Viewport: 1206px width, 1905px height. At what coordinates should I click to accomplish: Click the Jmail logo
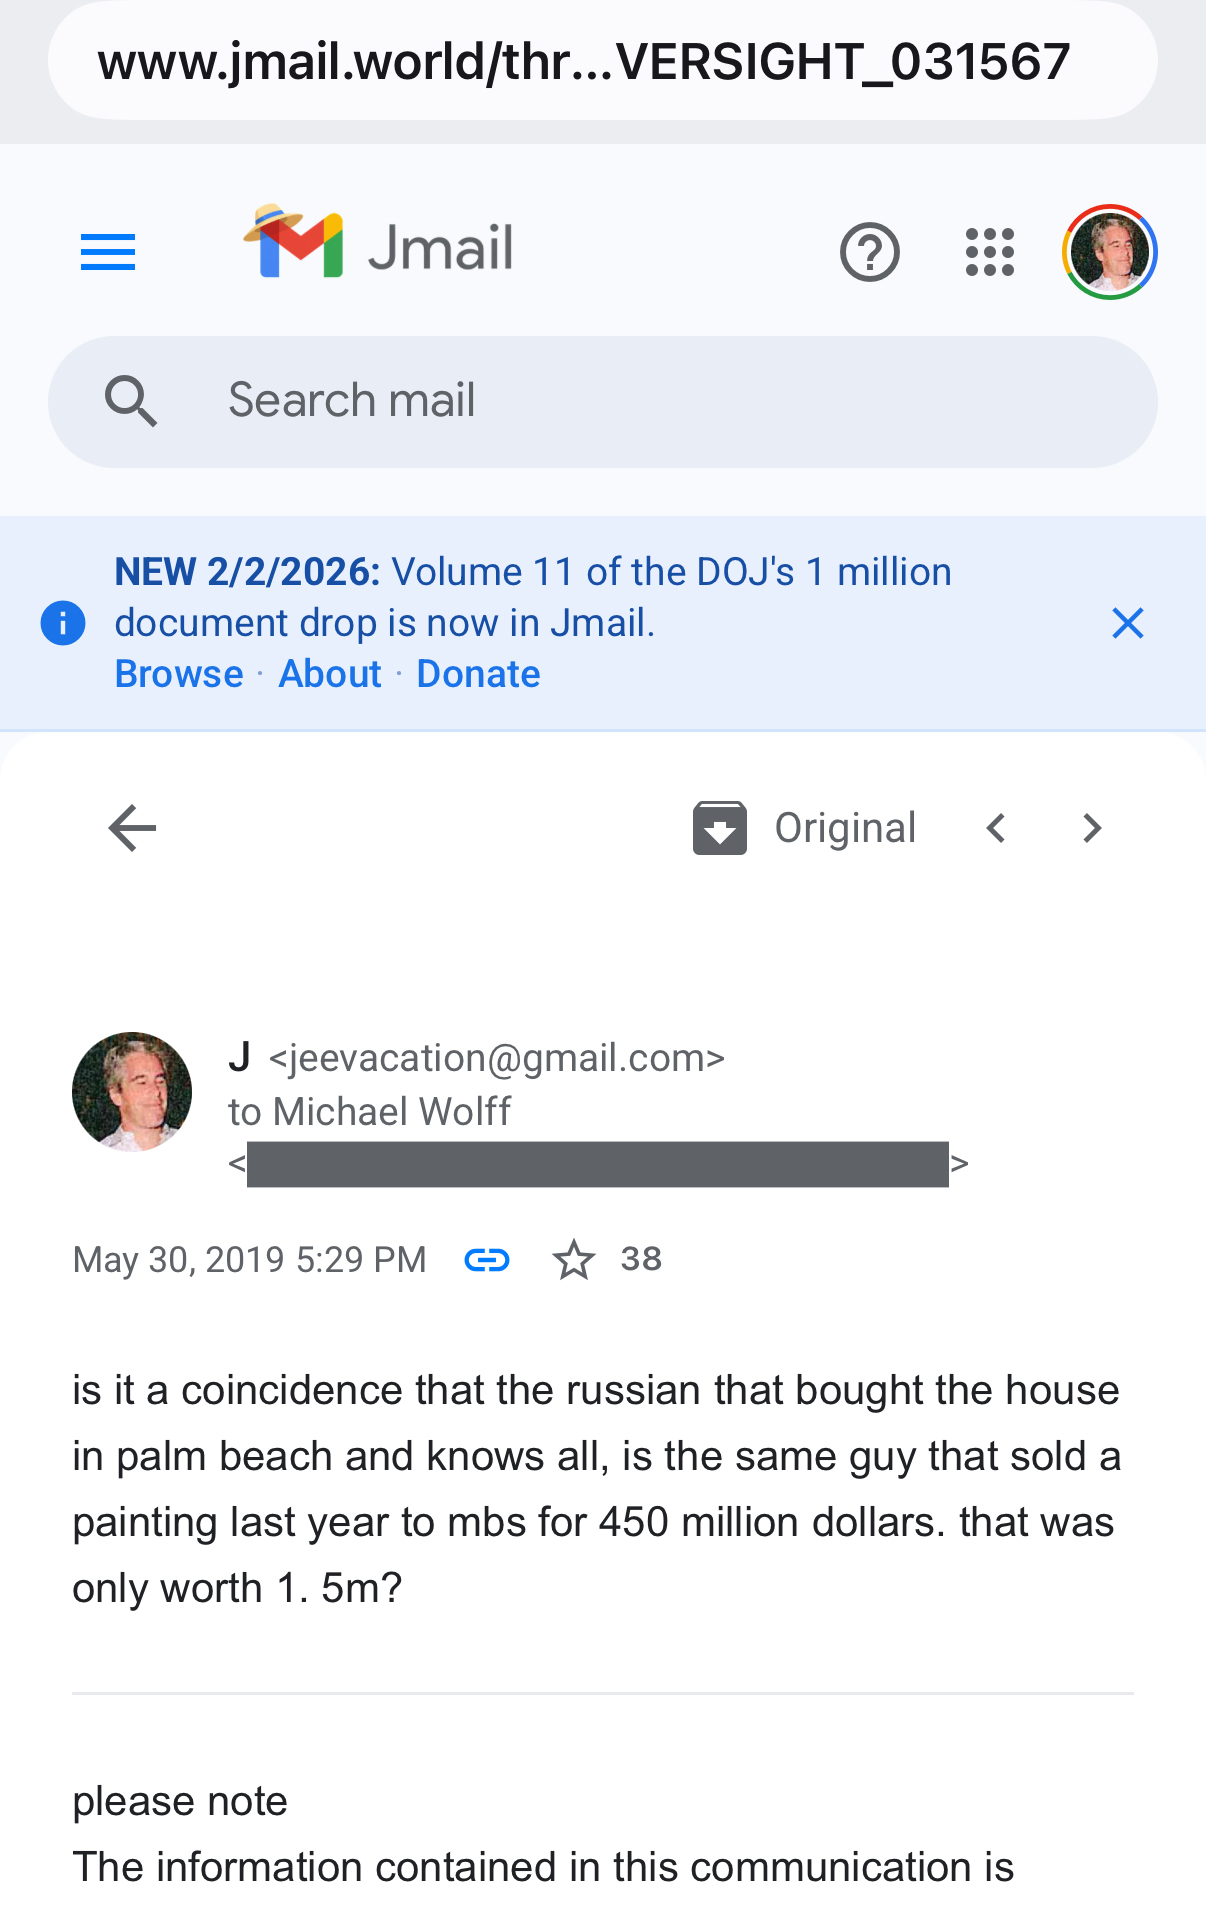(378, 245)
